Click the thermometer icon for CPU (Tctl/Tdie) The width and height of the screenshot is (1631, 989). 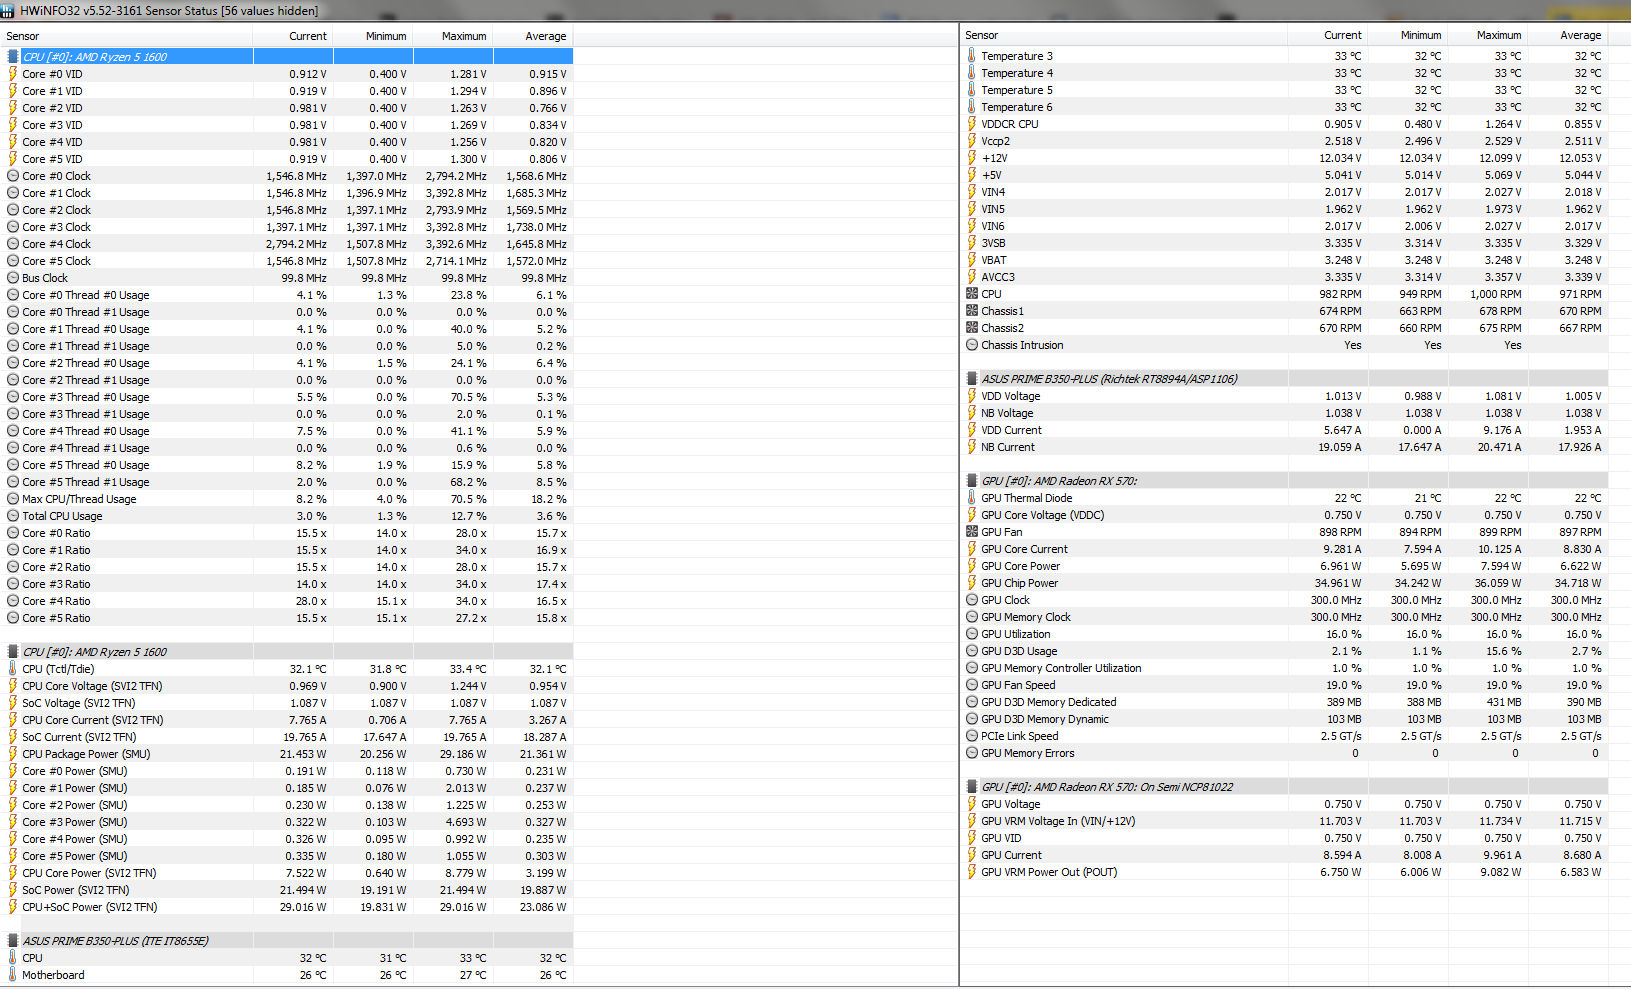pyautogui.click(x=13, y=669)
